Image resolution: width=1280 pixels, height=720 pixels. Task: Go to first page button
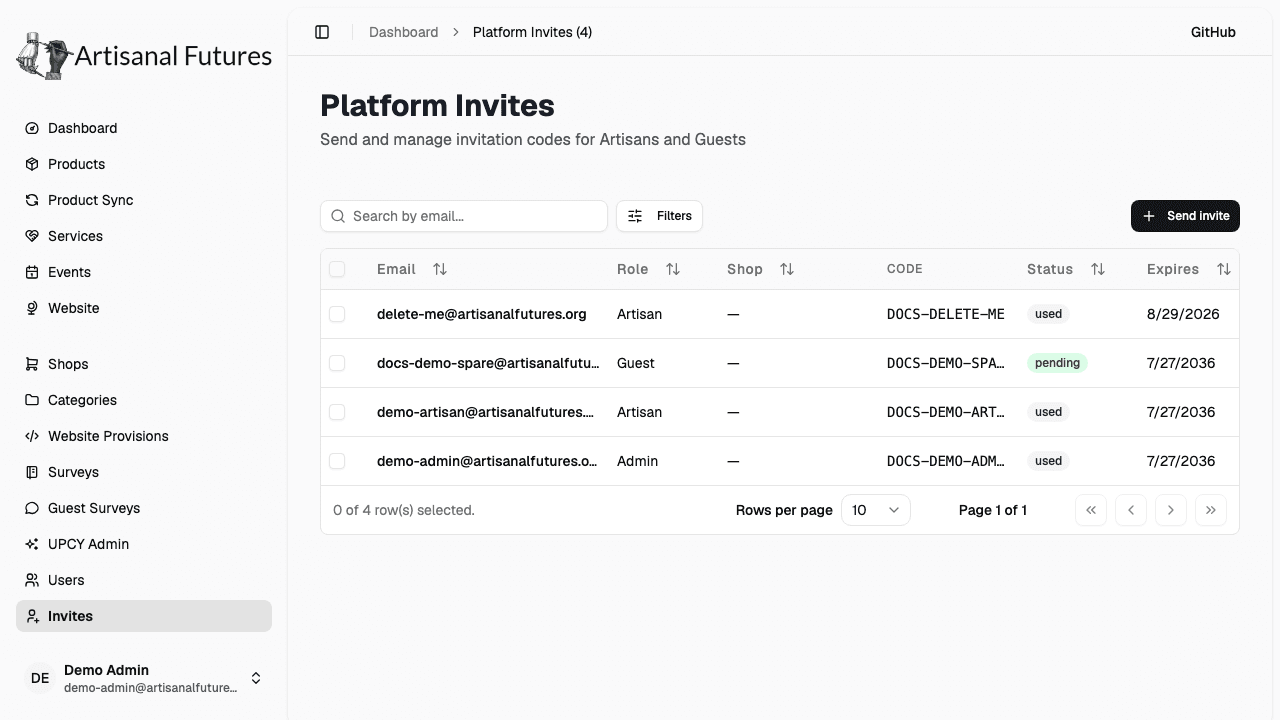[1091, 510]
